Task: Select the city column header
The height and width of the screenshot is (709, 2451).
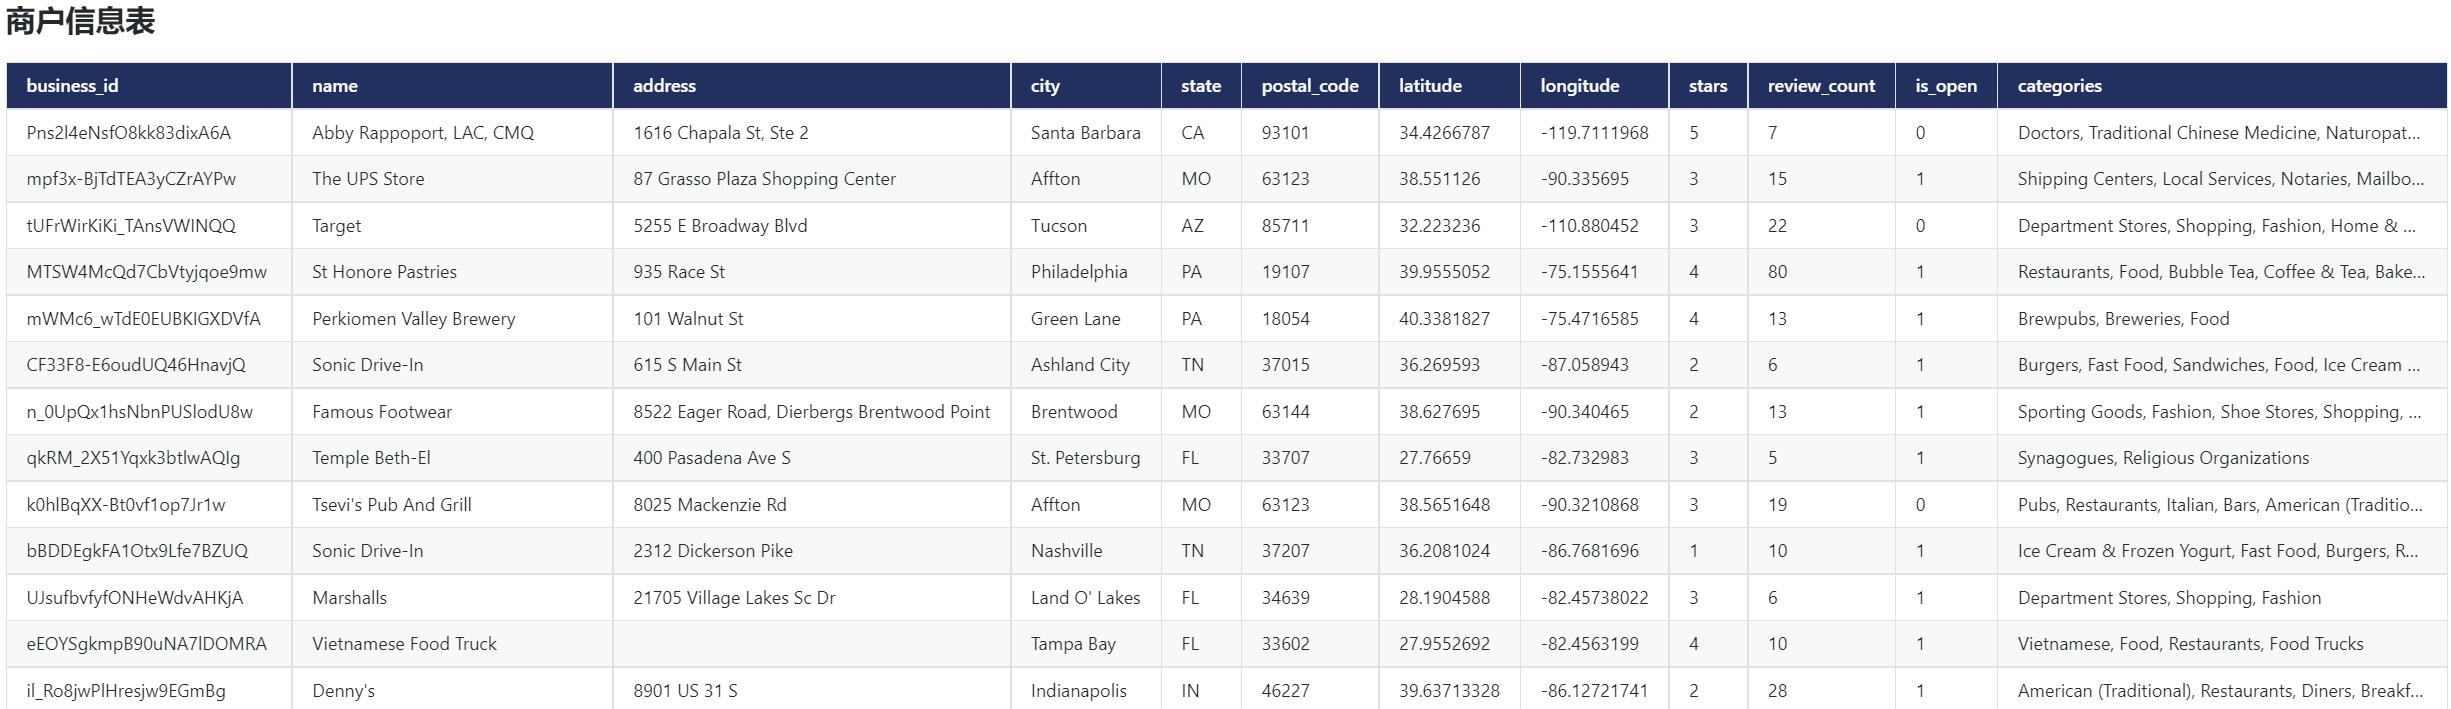Action: pos(1045,86)
